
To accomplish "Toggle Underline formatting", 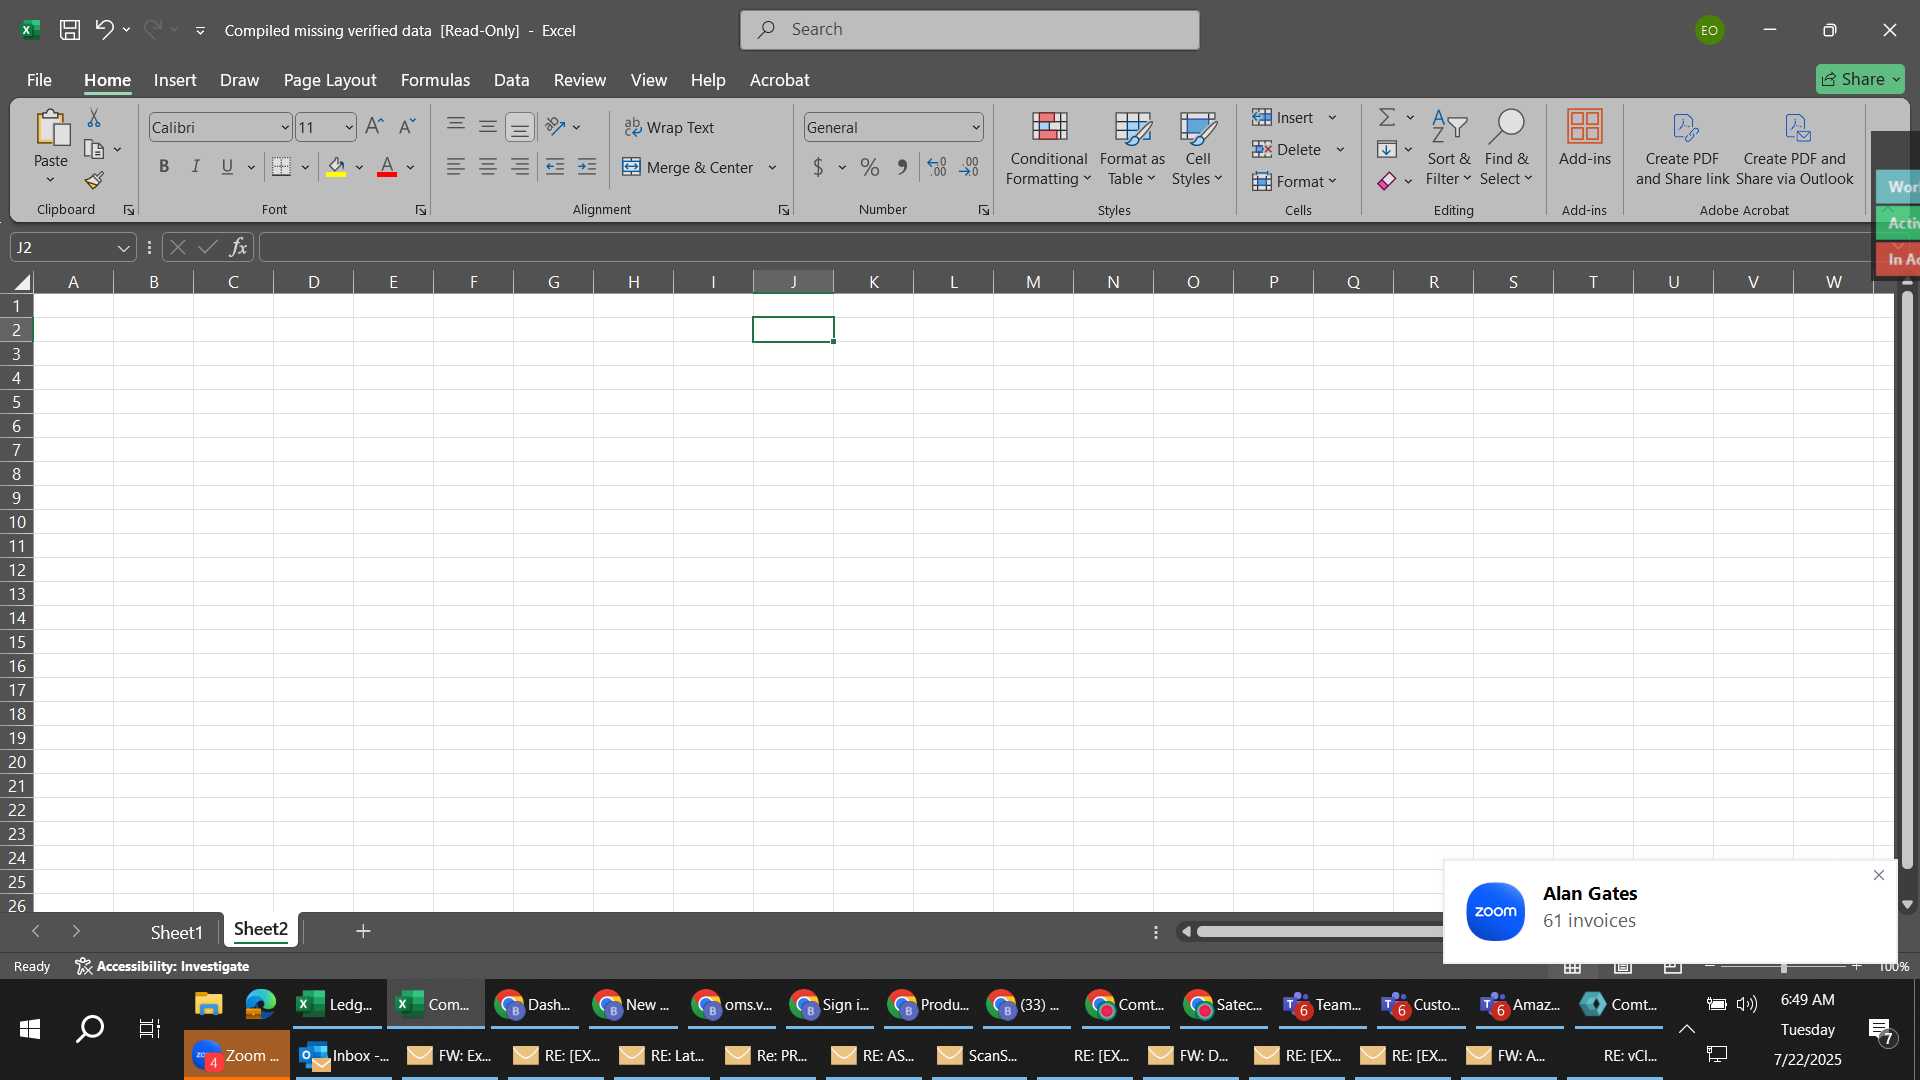I will 227,167.
